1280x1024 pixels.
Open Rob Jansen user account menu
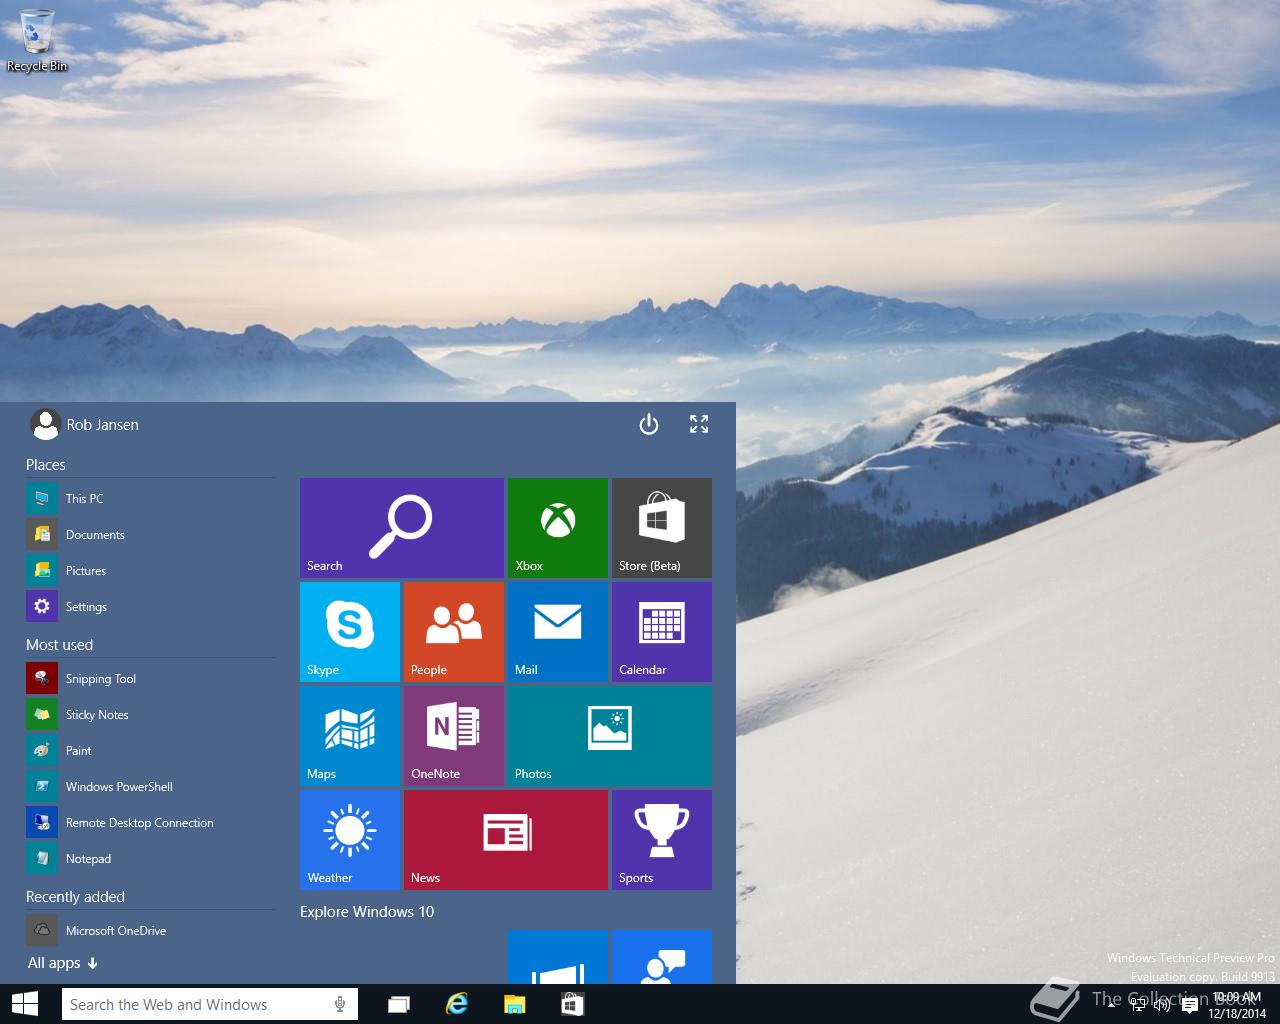click(x=84, y=424)
